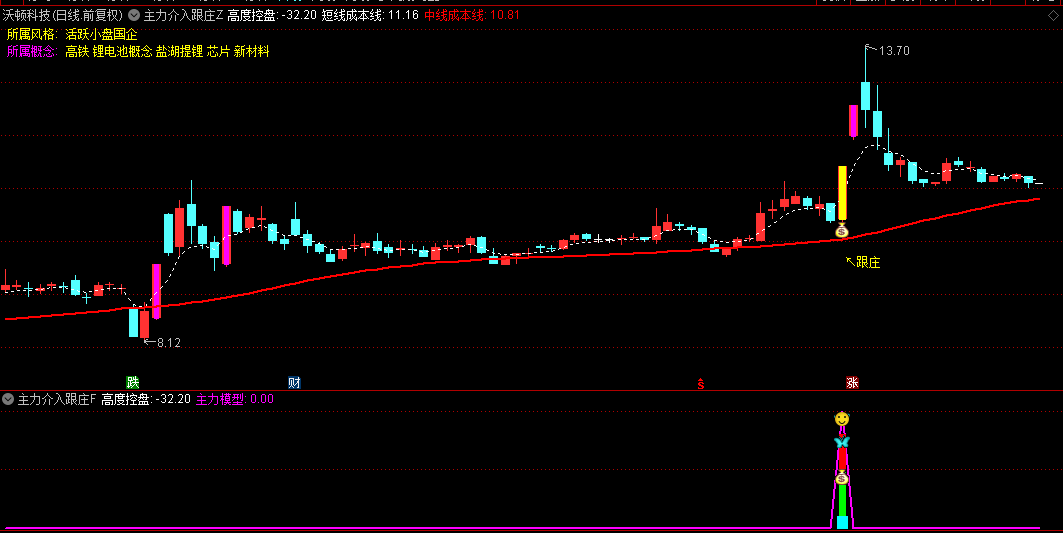Click the butterfly icon in sub-chart spike
Viewport: 1063px width, 533px height.
[842, 442]
